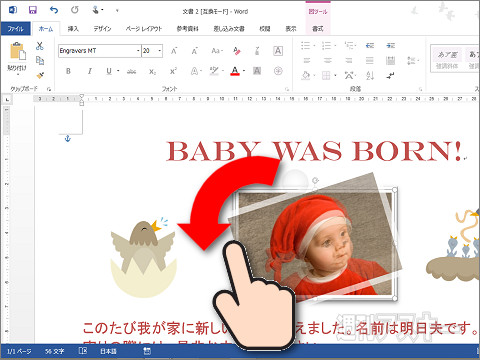
Task: Click the enclosed character circle icon
Action: tap(278, 71)
